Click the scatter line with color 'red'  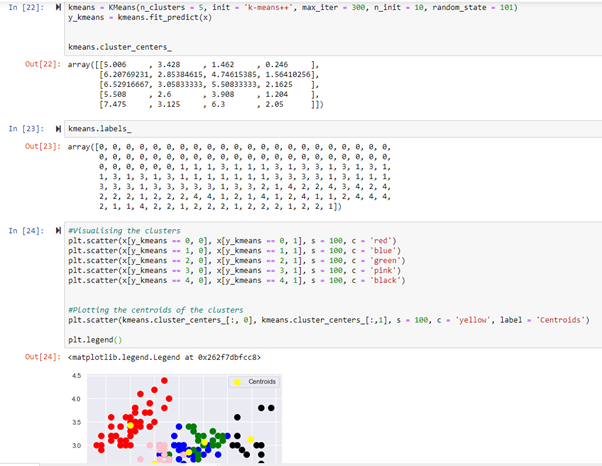(x=232, y=241)
